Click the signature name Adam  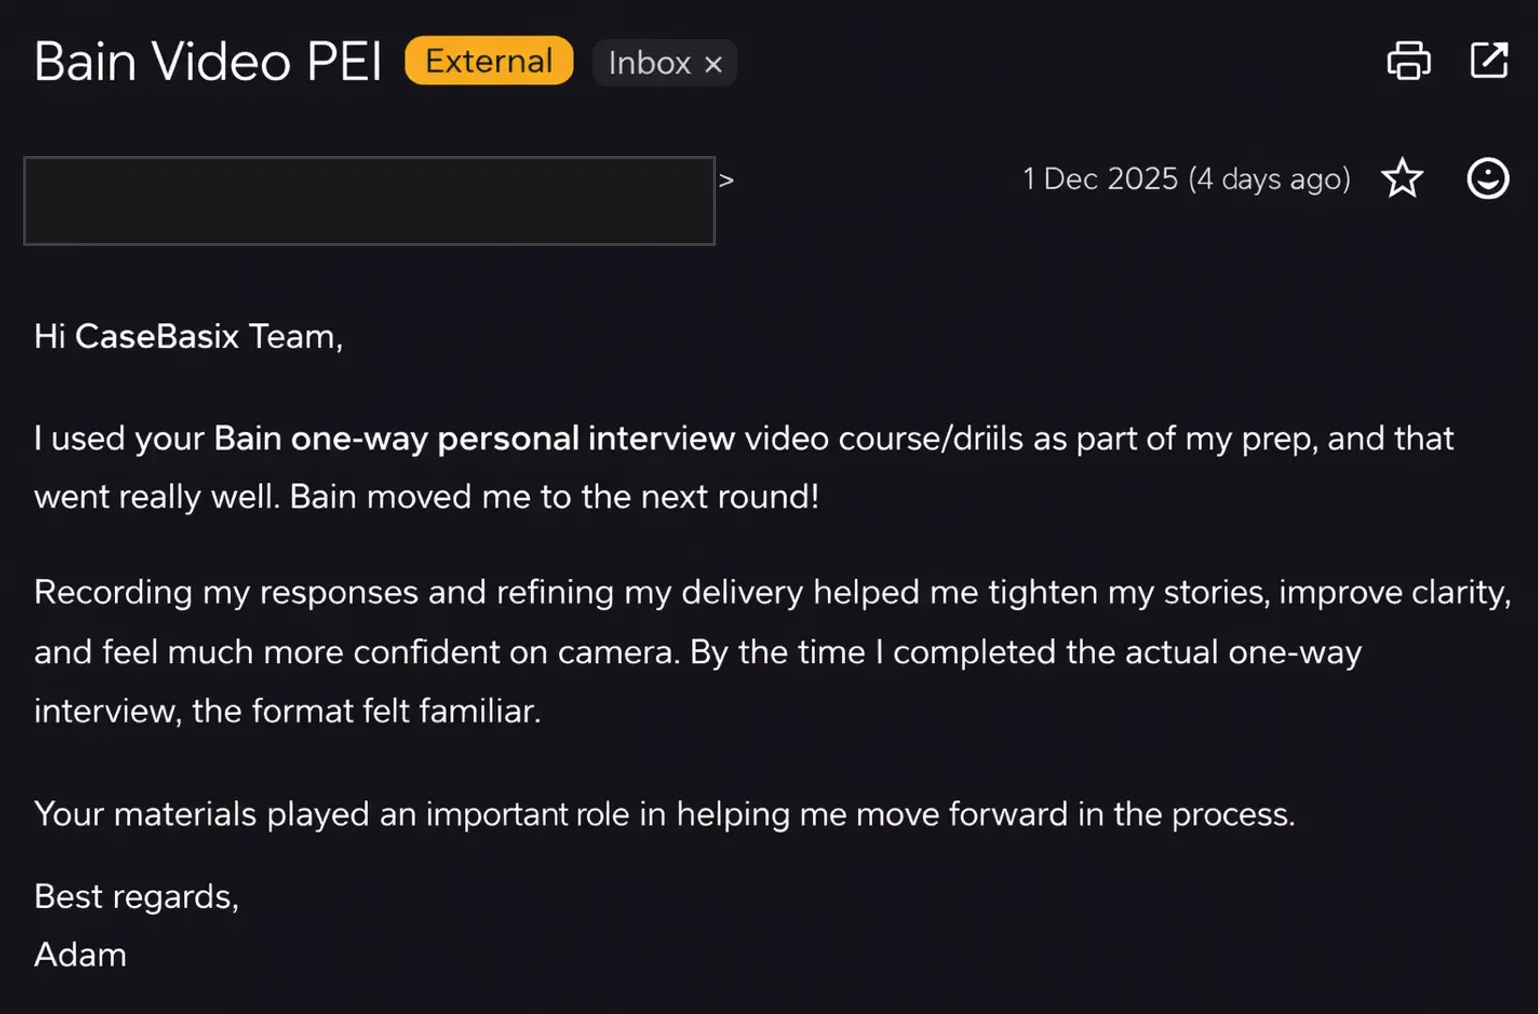pos(80,955)
